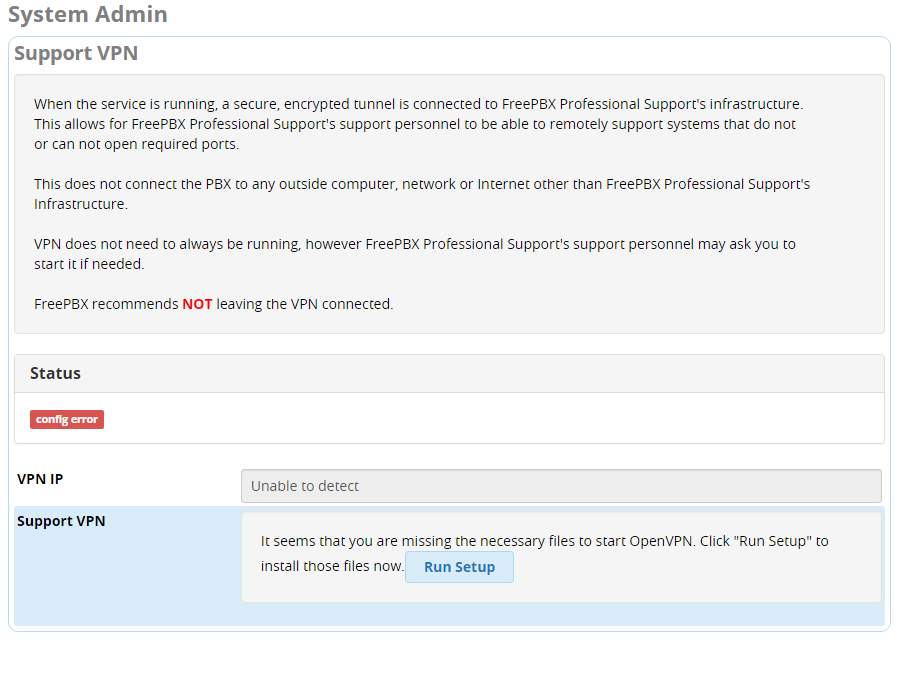Click the Run Setup button
The height and width of the screenshot is (674, 902).
[x=459, y=567]
